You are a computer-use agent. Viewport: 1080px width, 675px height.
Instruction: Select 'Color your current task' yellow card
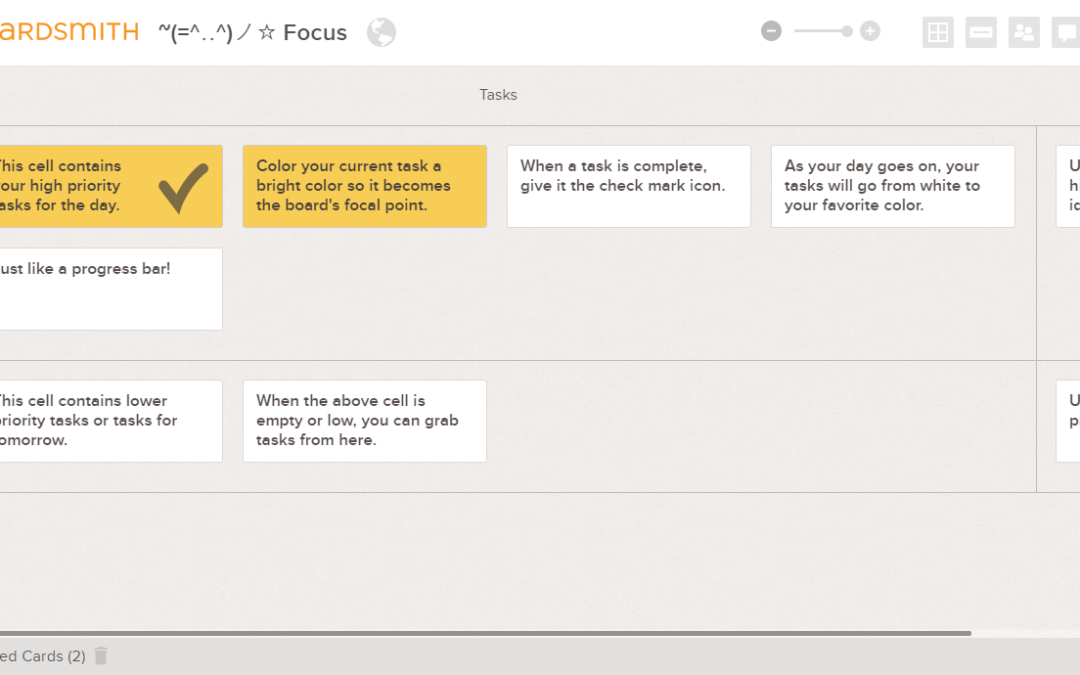(364, 186)
